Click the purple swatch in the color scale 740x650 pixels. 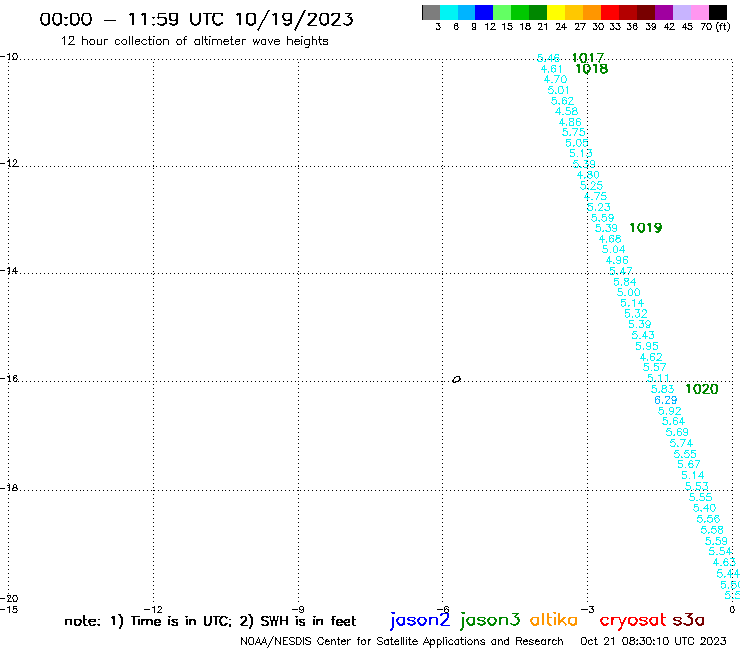[x=664, y=12]
